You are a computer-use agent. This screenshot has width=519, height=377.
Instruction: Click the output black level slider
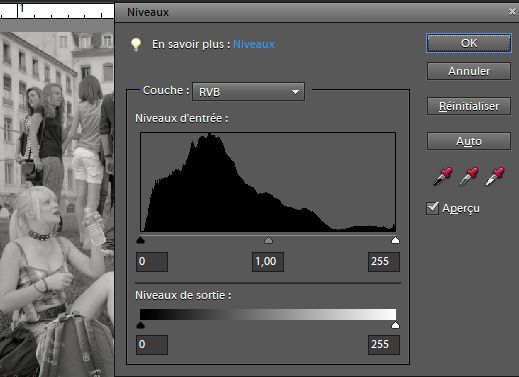pos(141,325)
